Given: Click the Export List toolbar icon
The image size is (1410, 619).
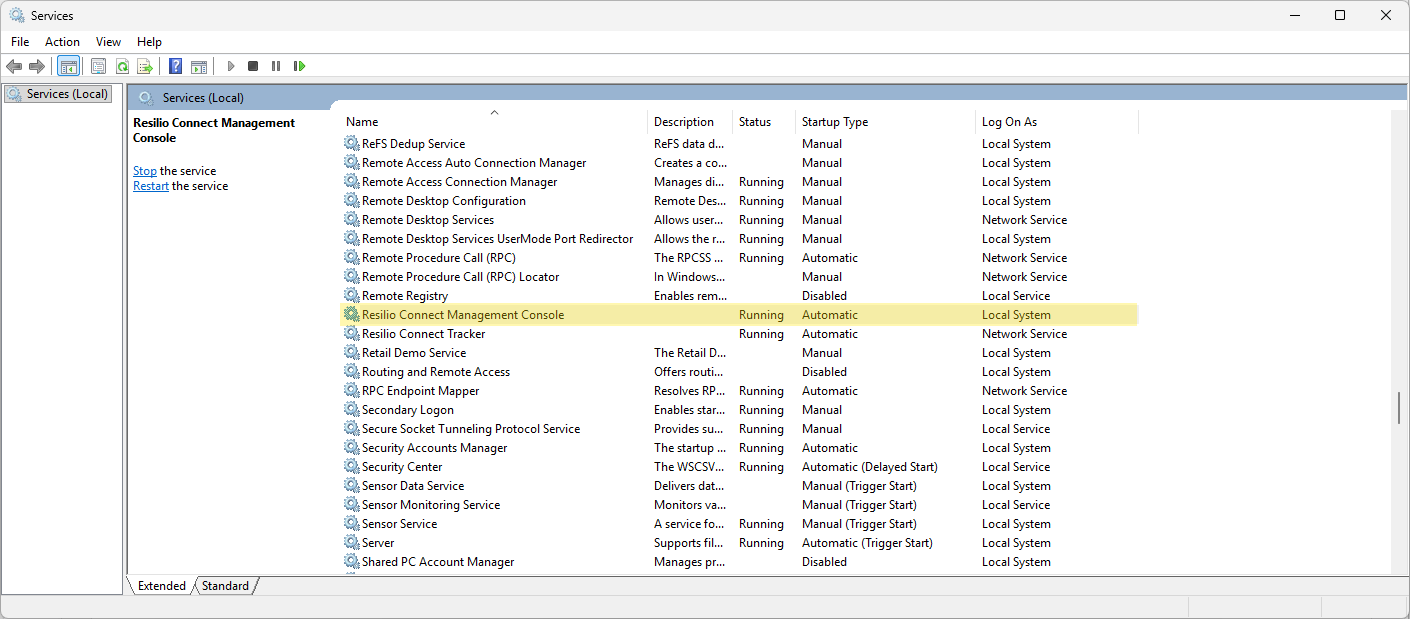Looking at the screenshot, I should point(145,66).
